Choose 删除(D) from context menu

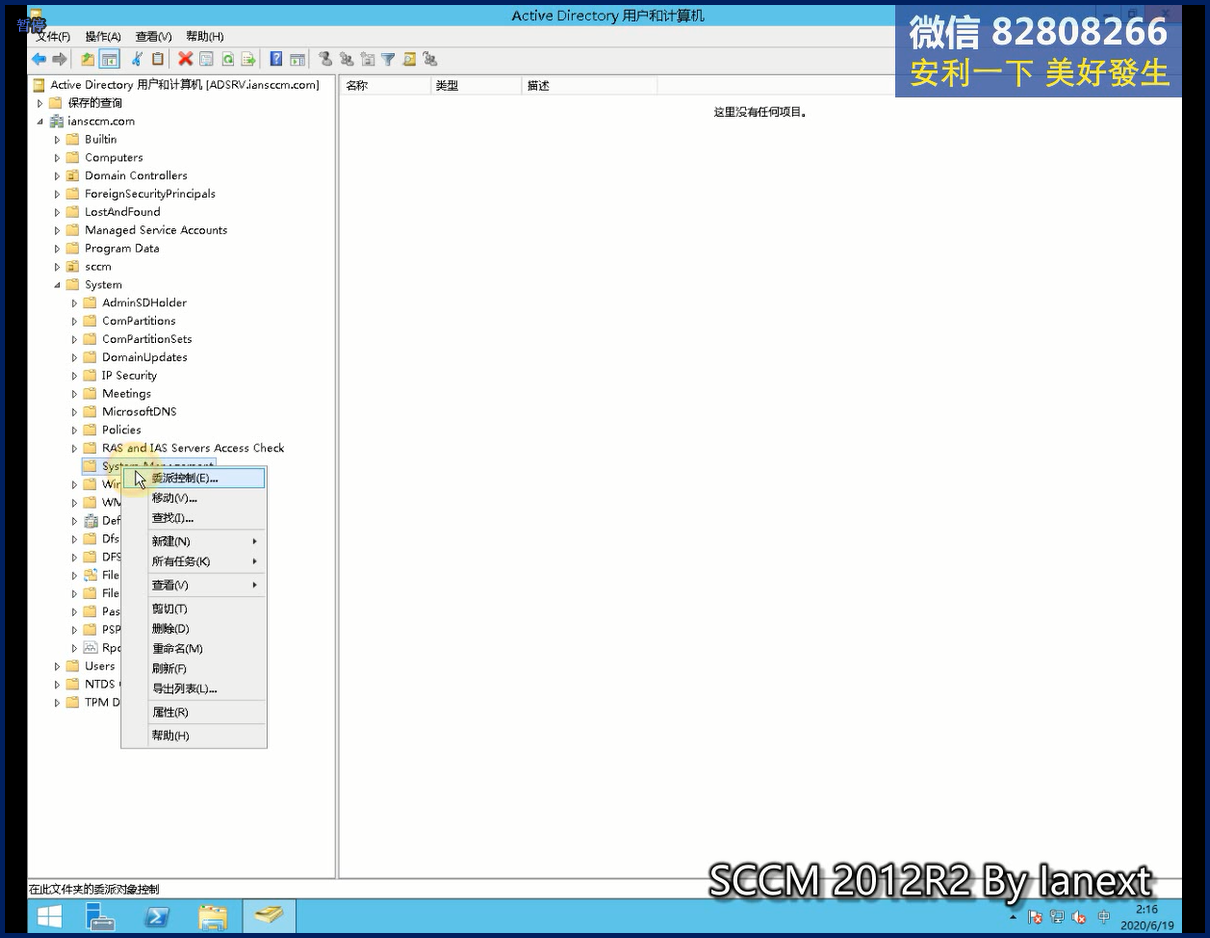click(x=194, y=629)
